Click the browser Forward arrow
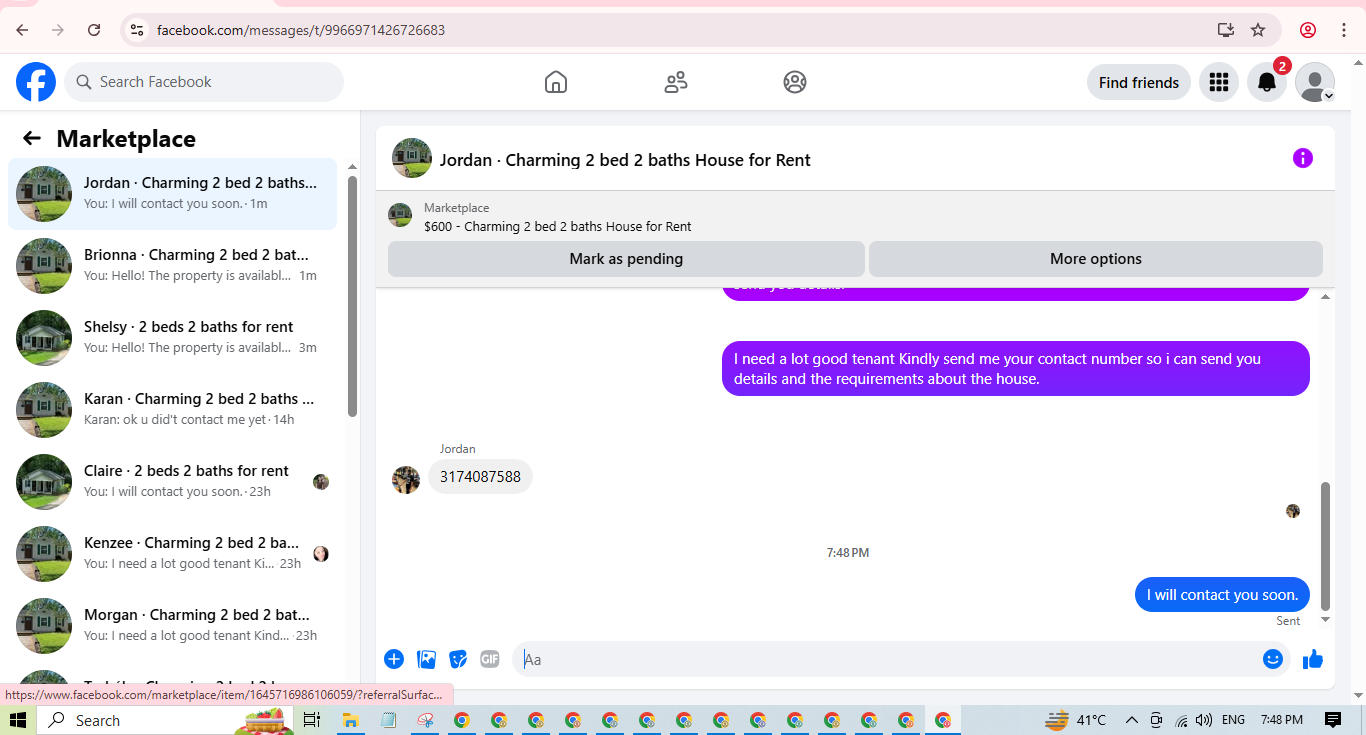The image size is (1366, 735). click(58, 30)
